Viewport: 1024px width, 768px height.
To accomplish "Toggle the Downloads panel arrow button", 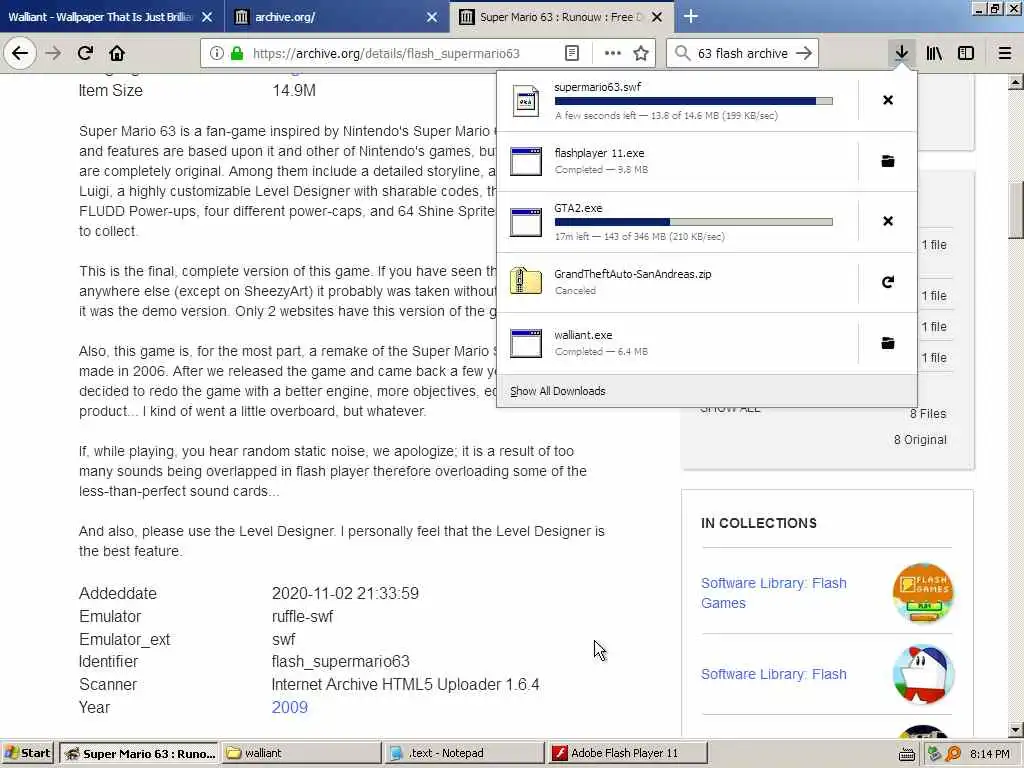I will pos(901,53).
